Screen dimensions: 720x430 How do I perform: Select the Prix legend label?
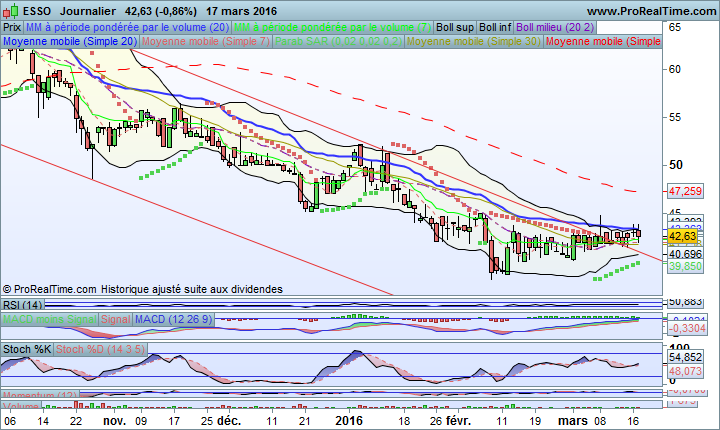tap(12, 27)
